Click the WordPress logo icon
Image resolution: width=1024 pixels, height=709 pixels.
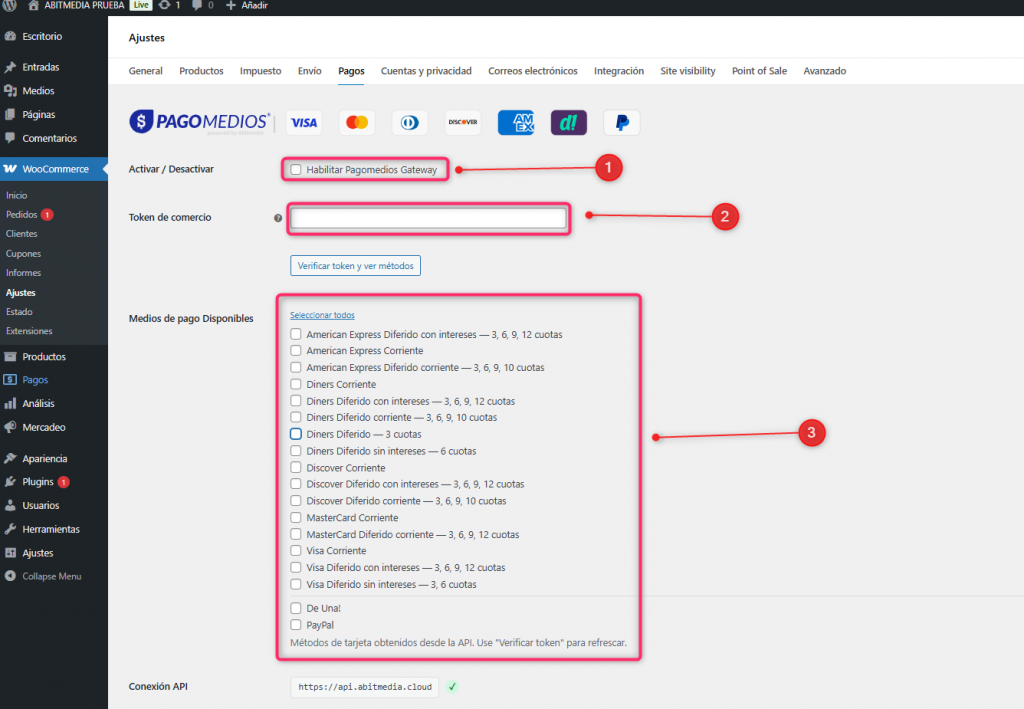[x=10, y=5]
